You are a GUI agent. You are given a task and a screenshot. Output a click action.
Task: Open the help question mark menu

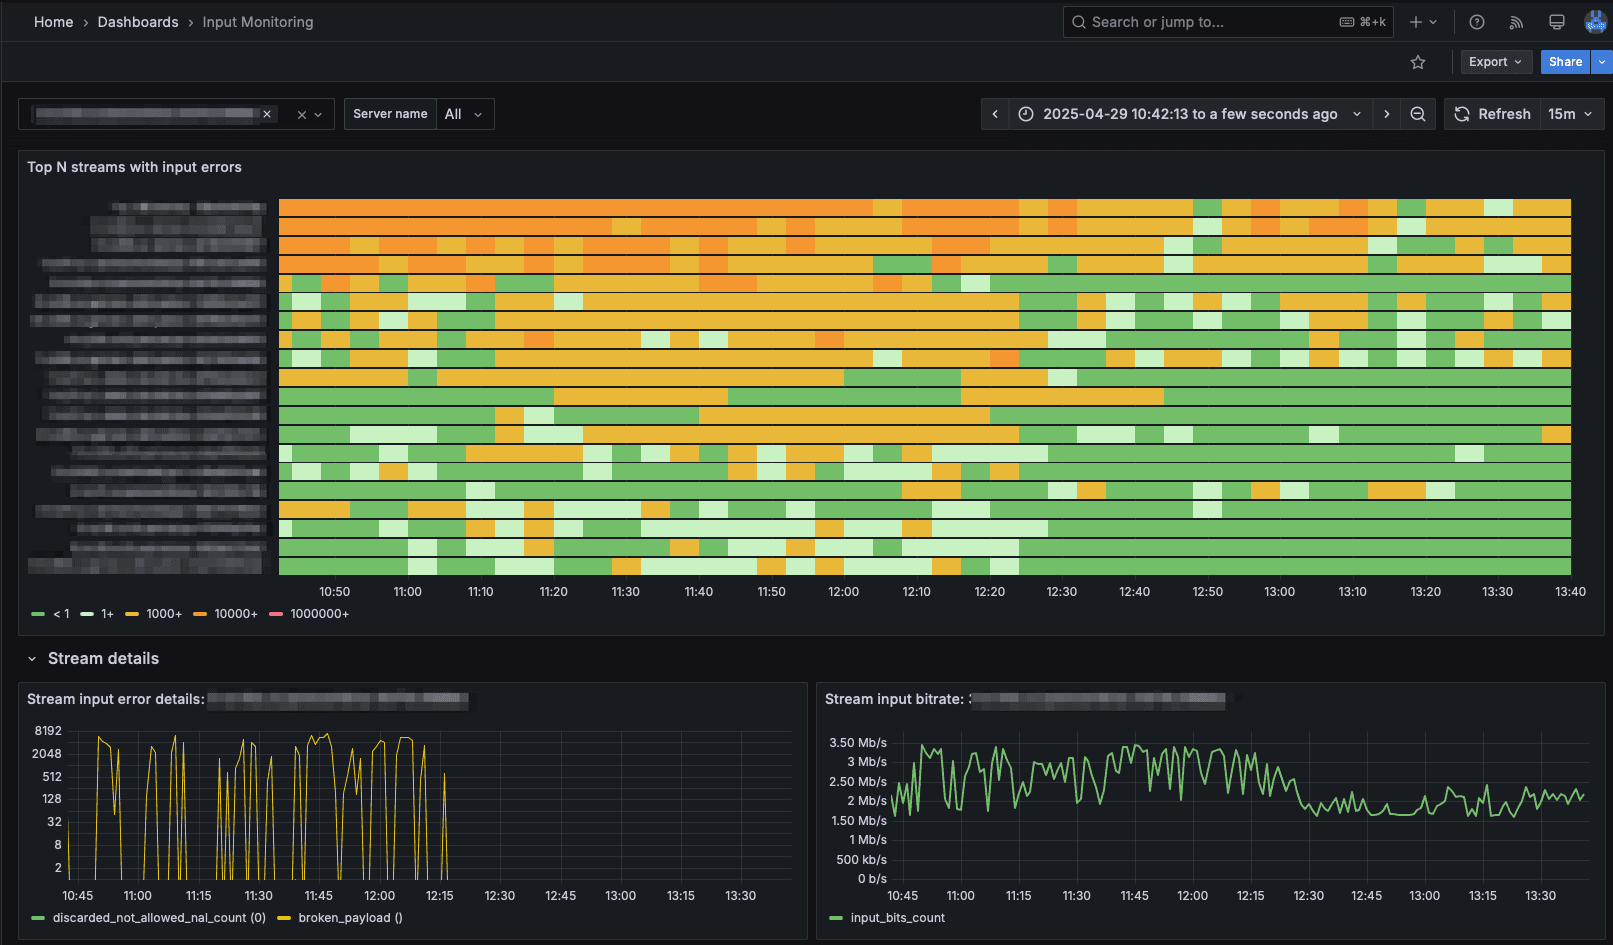(x=1476, y=22)
